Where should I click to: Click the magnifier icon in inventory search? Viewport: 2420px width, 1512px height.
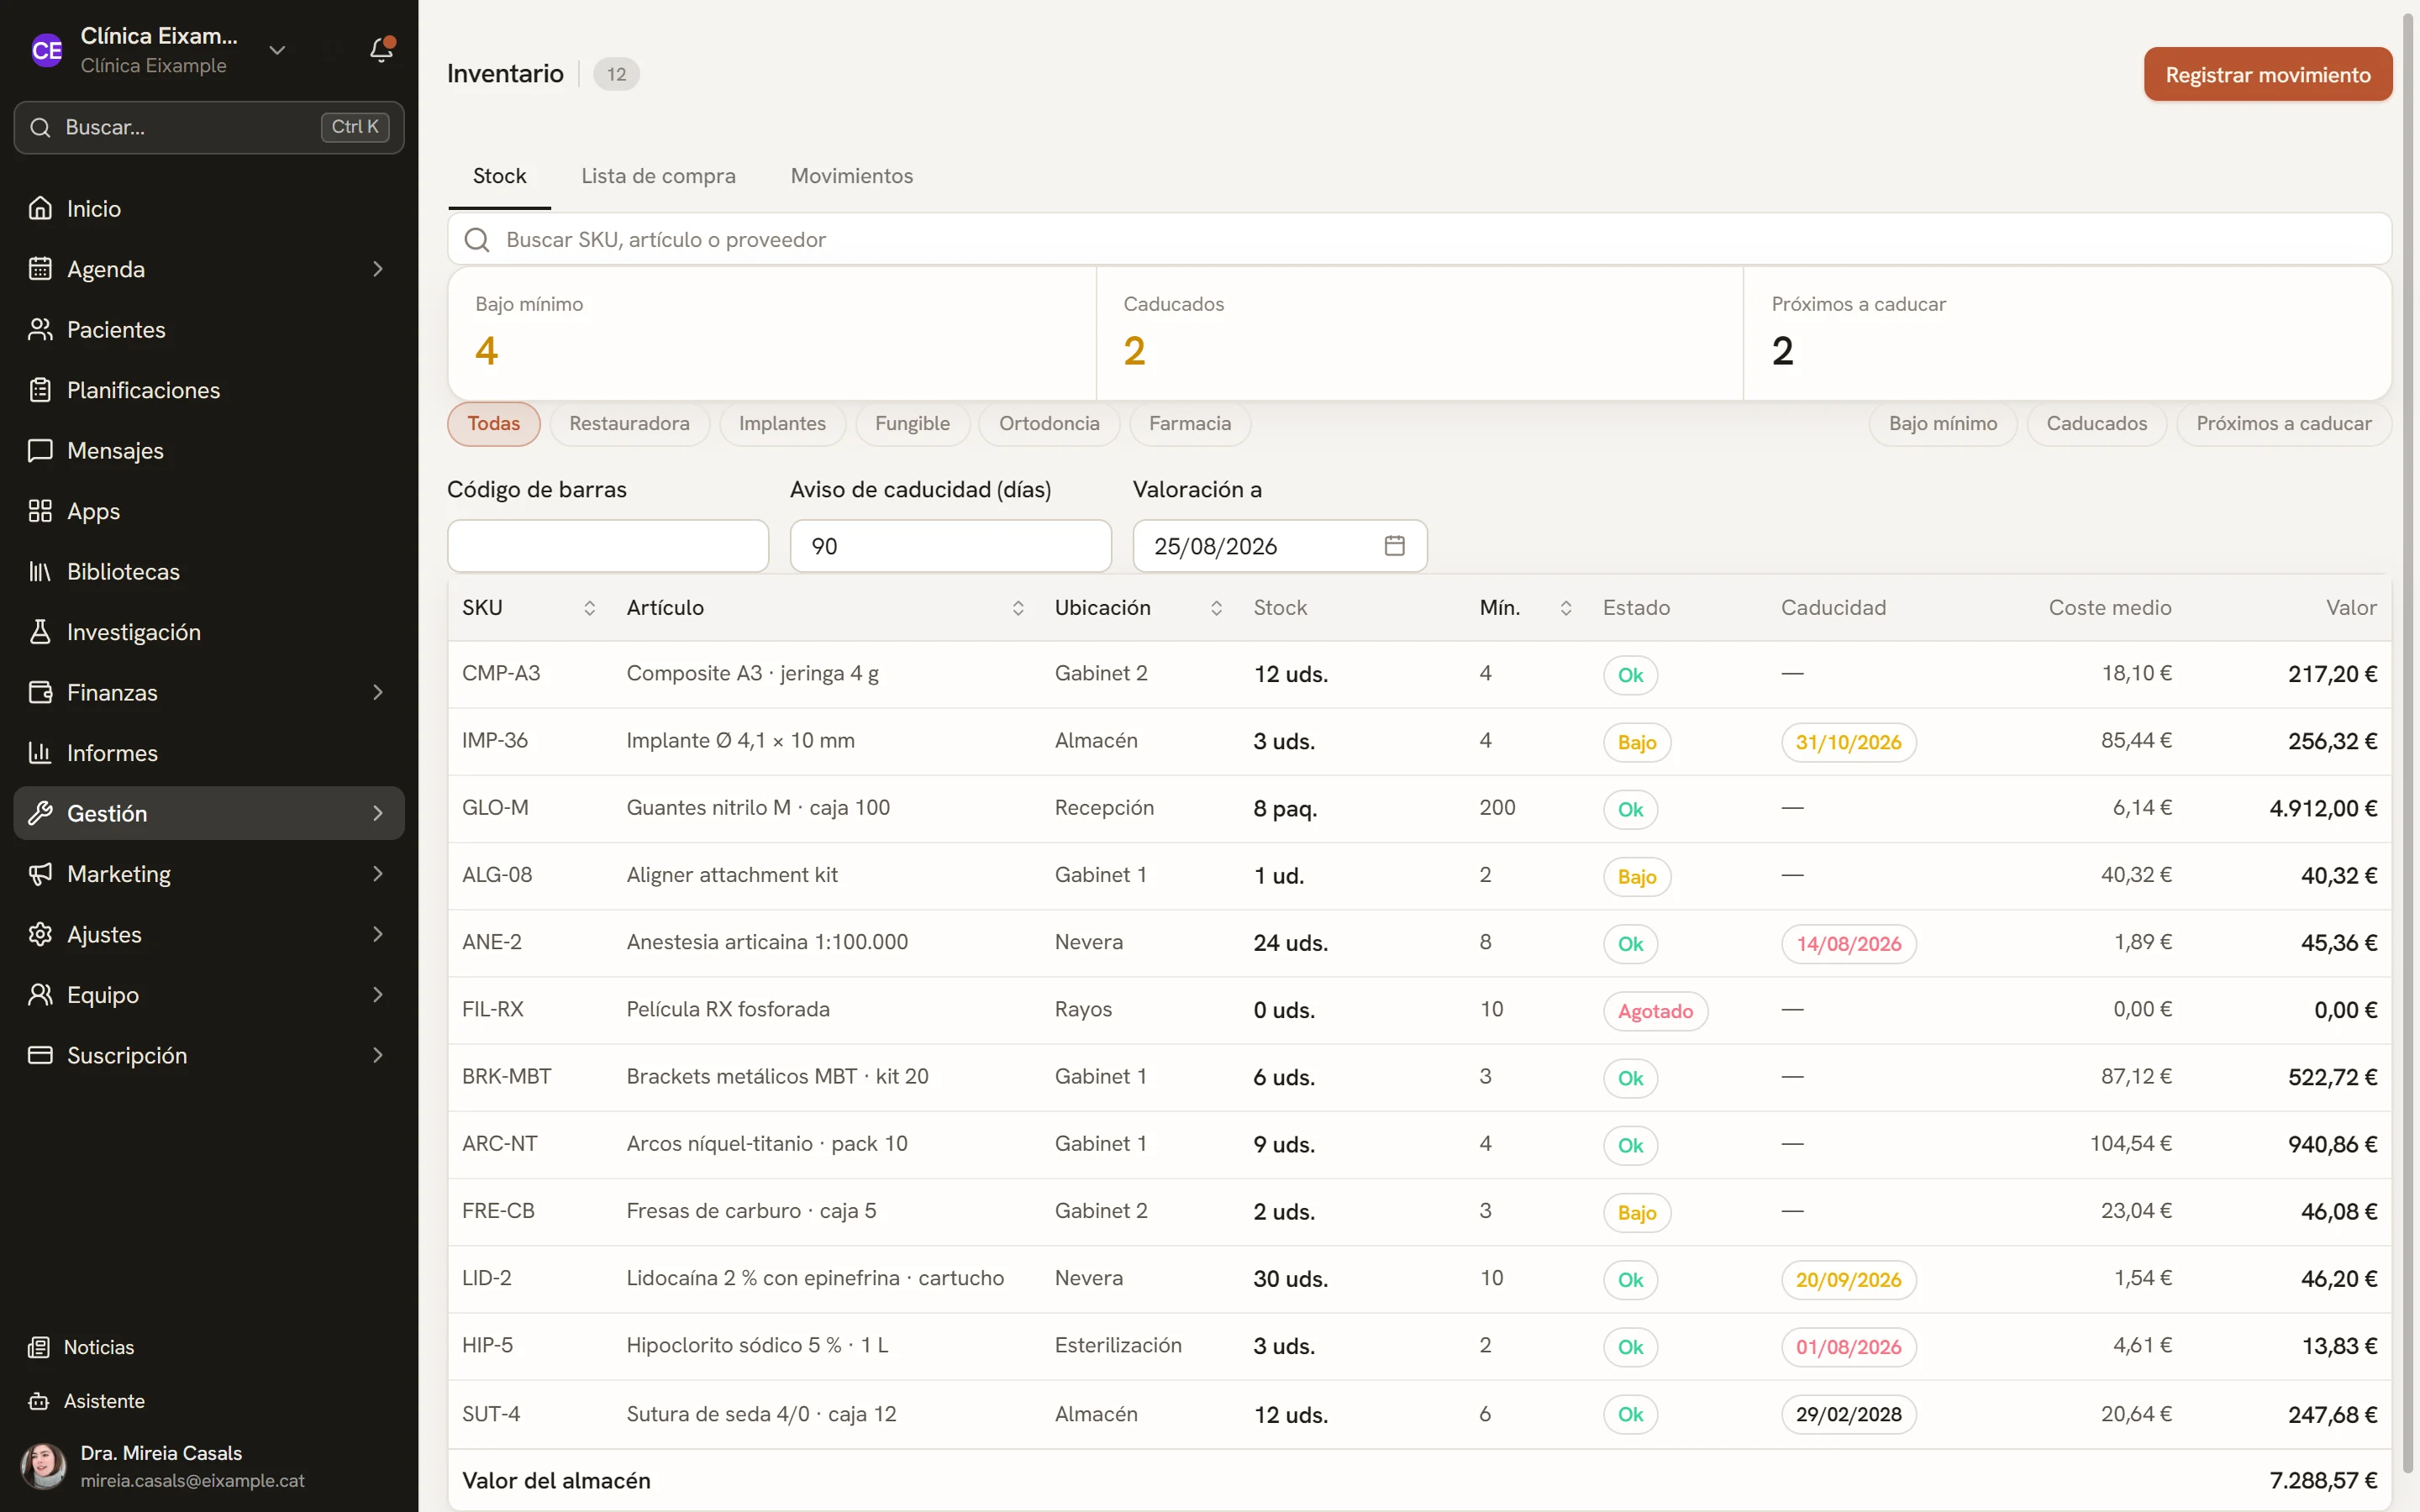(x=477, y=240)
